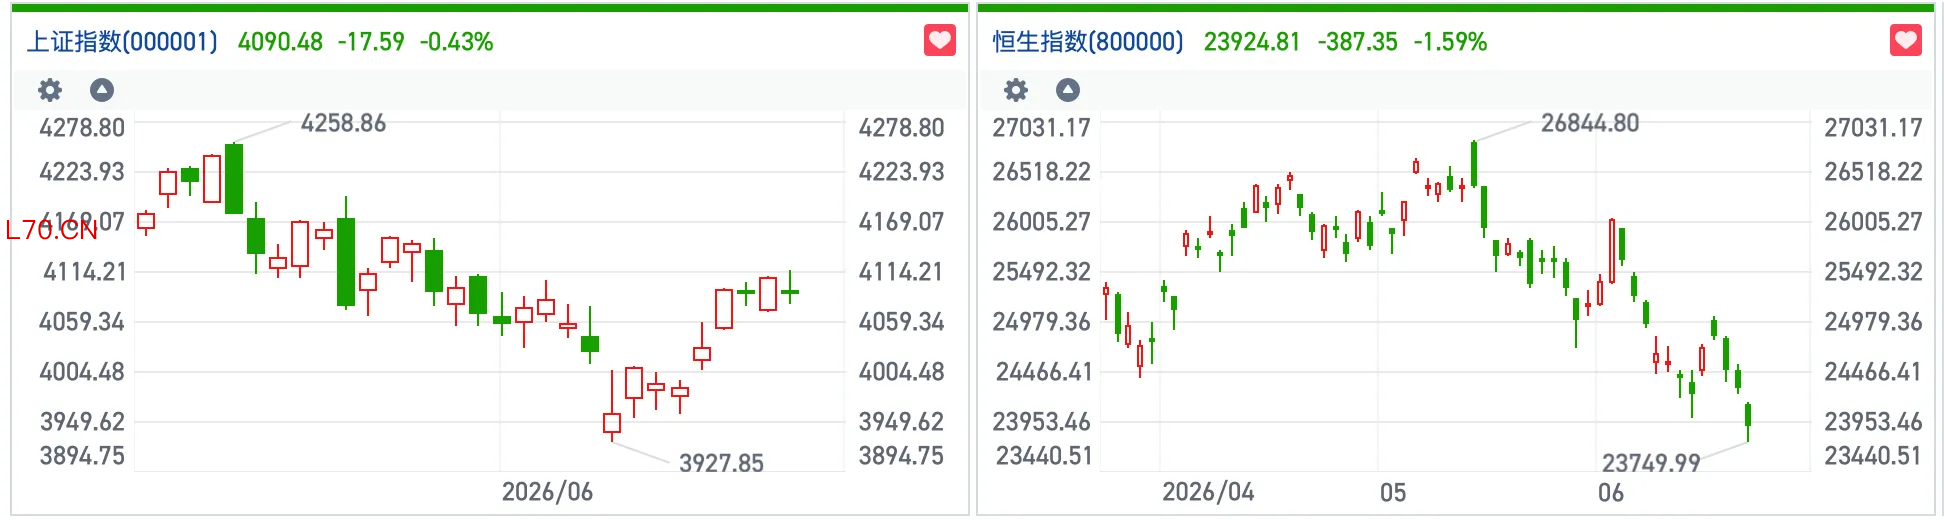Click left axis value 24979.36 on 恒生 chart

[x=1041, y=322]
